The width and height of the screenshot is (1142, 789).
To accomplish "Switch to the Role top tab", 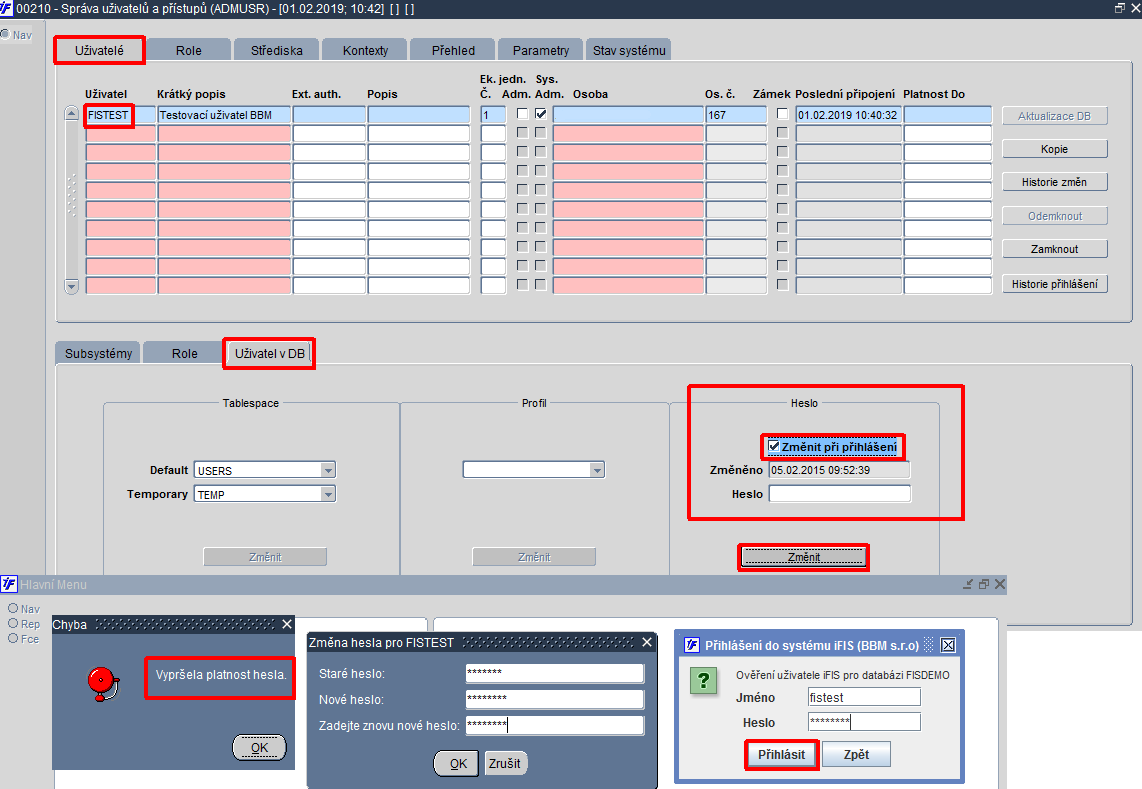I will coord(188,50).
